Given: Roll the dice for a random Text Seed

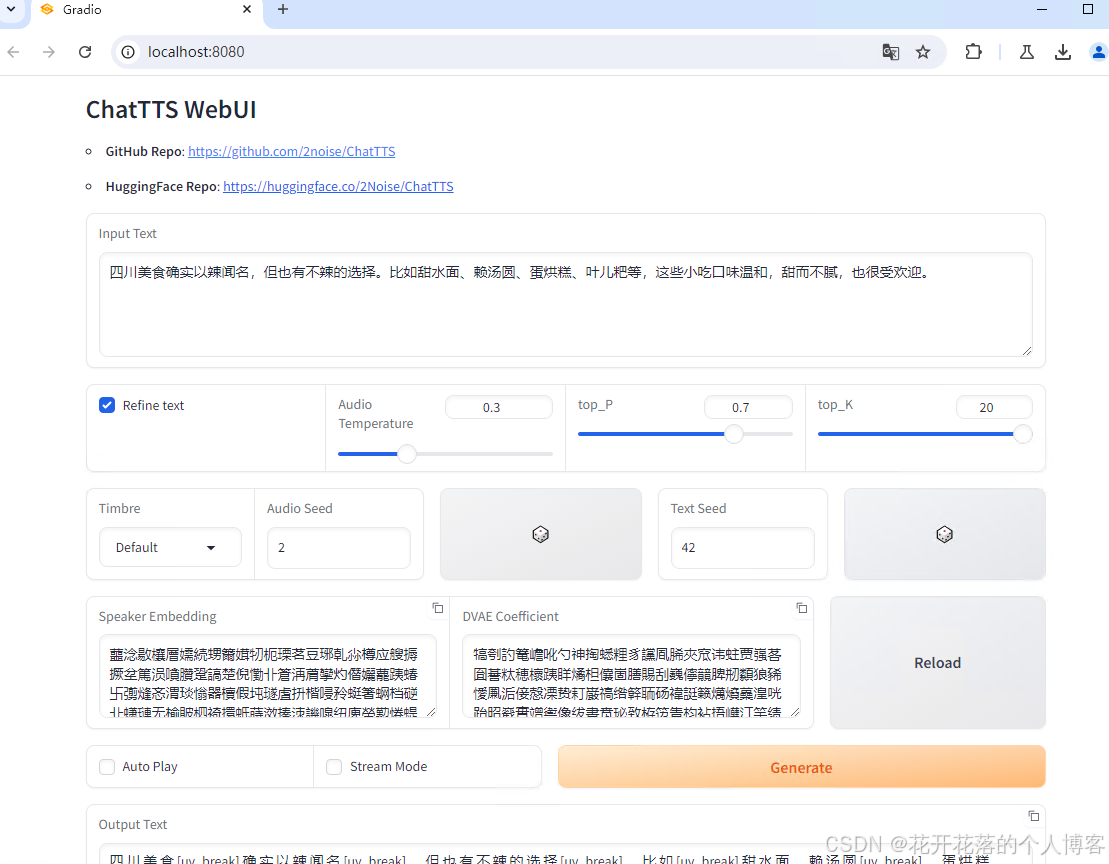Looking at the screenshot, I should pyautogui.click(x=944, y=534).
